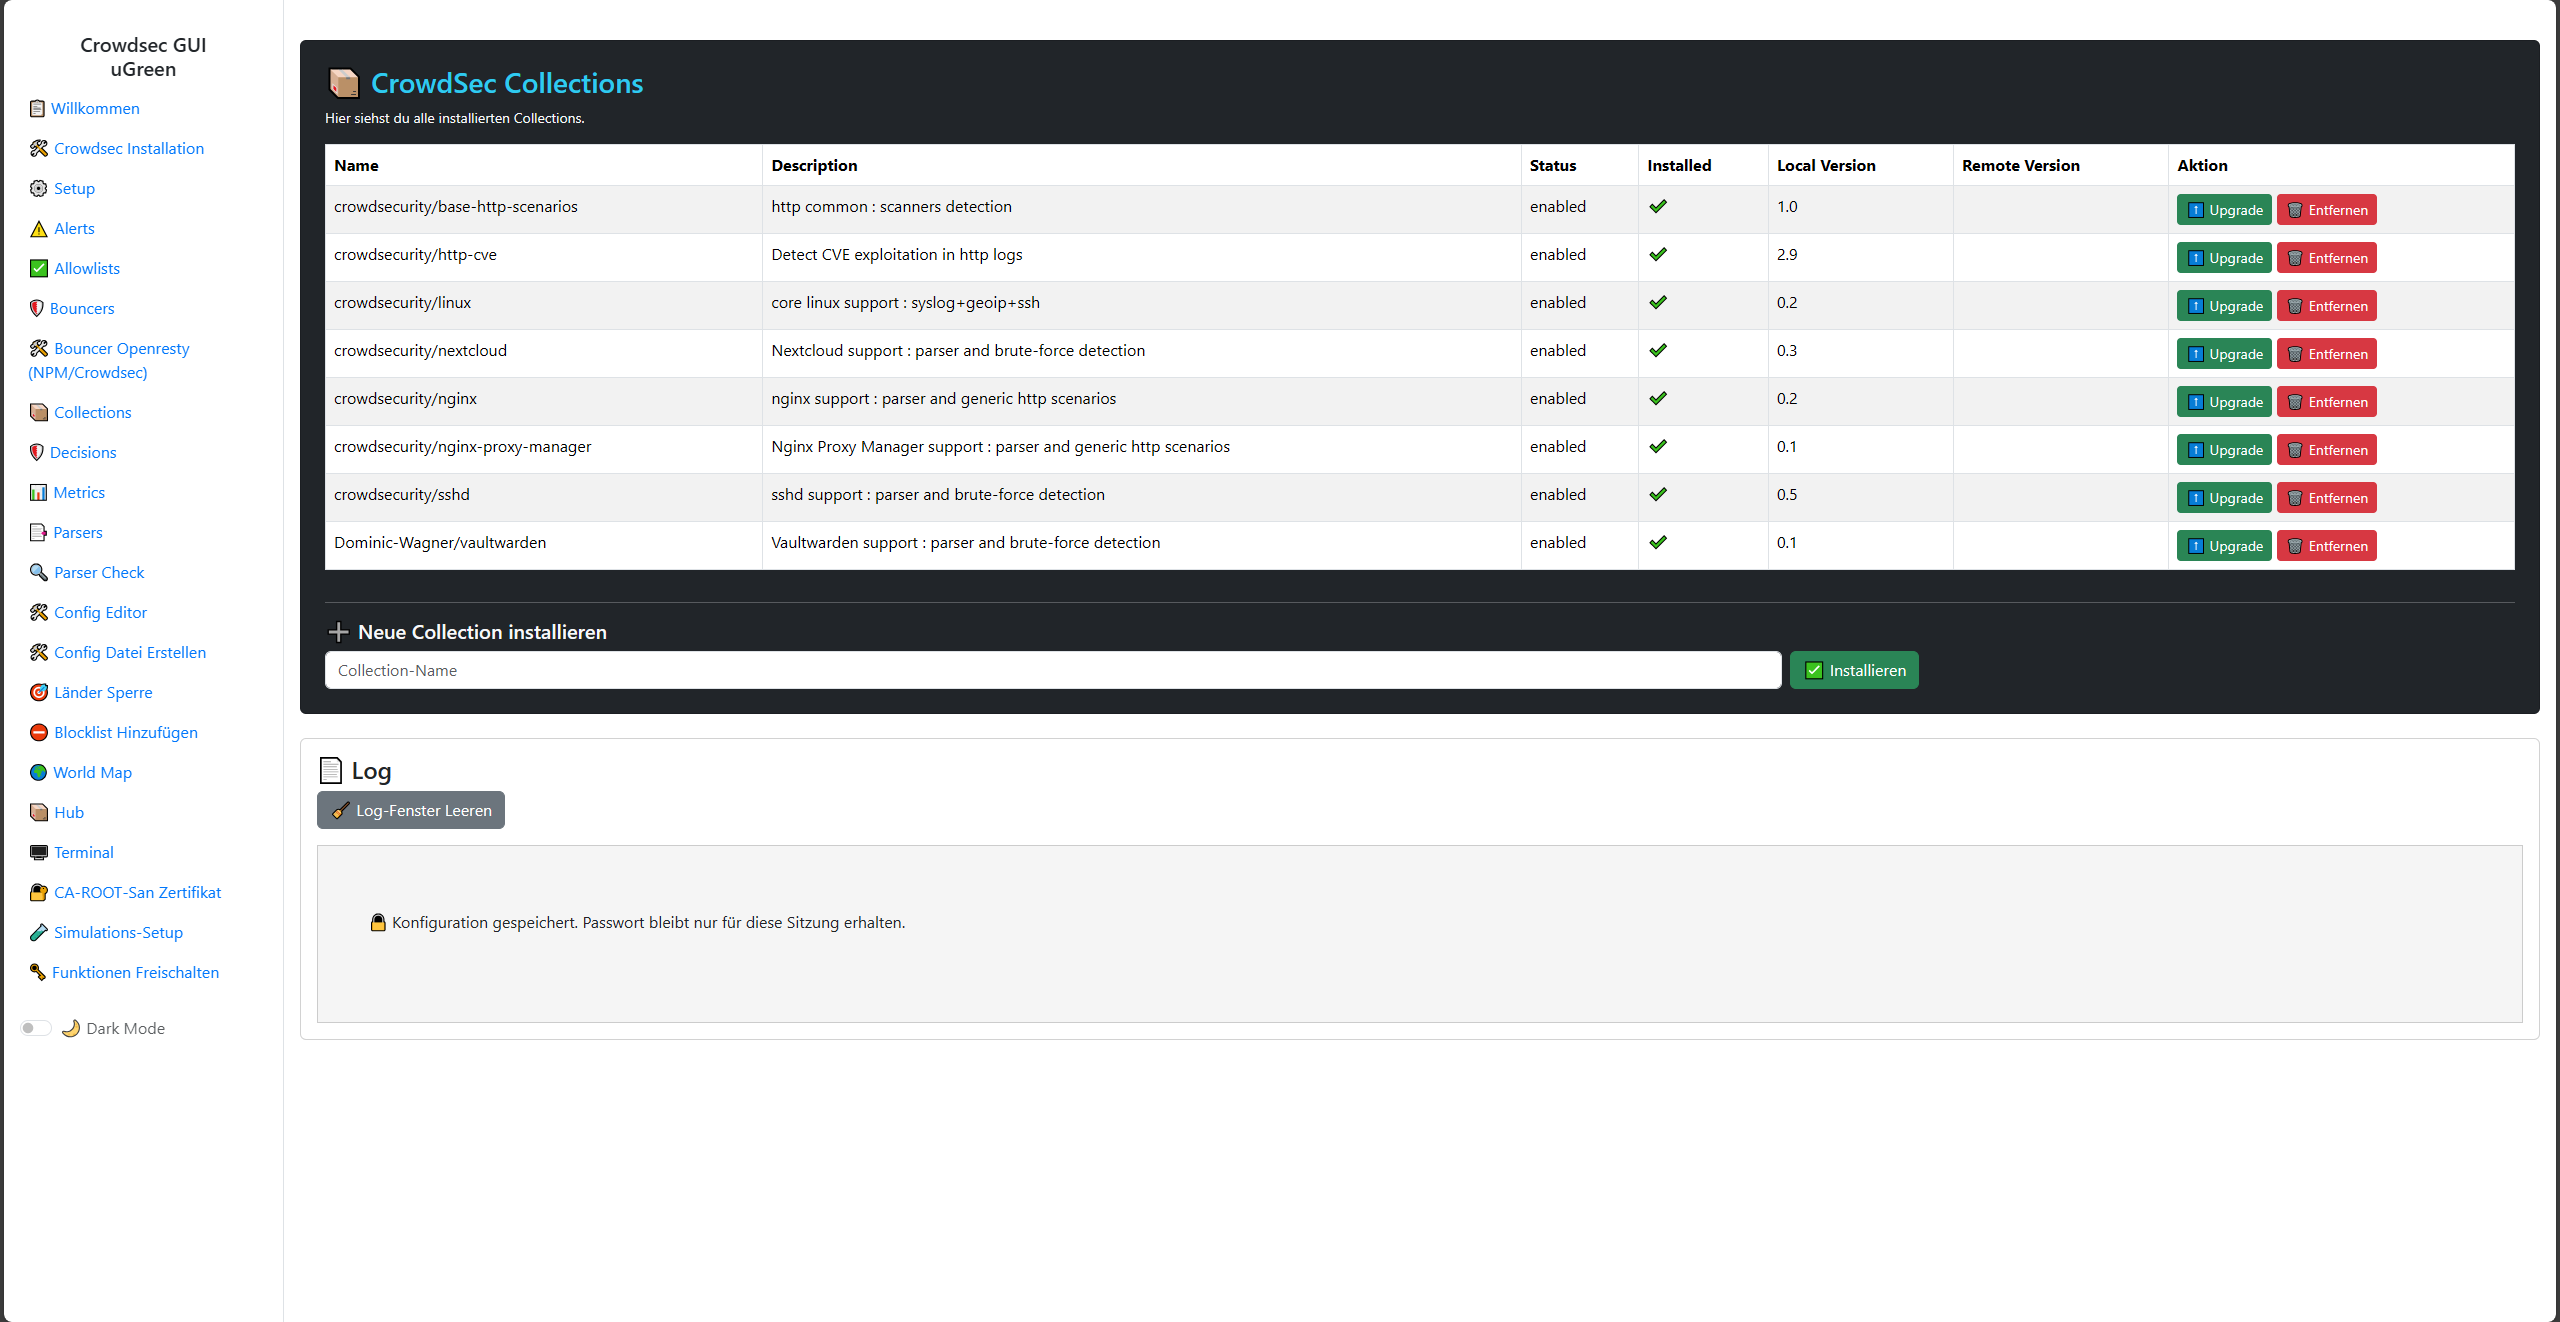Click the tools icon beside Crowdsec Installation

39,148
